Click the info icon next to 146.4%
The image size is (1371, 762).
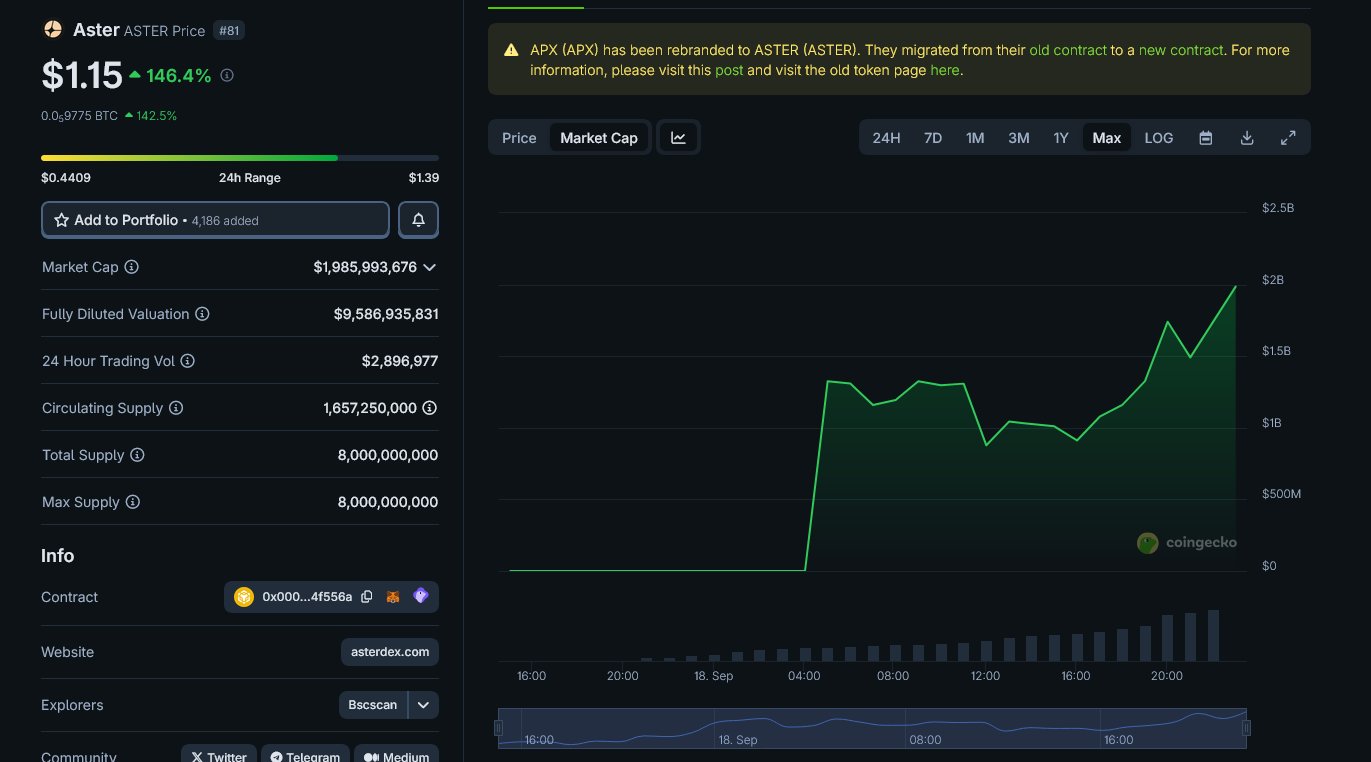pyautogui.click(x=227, y=75)
